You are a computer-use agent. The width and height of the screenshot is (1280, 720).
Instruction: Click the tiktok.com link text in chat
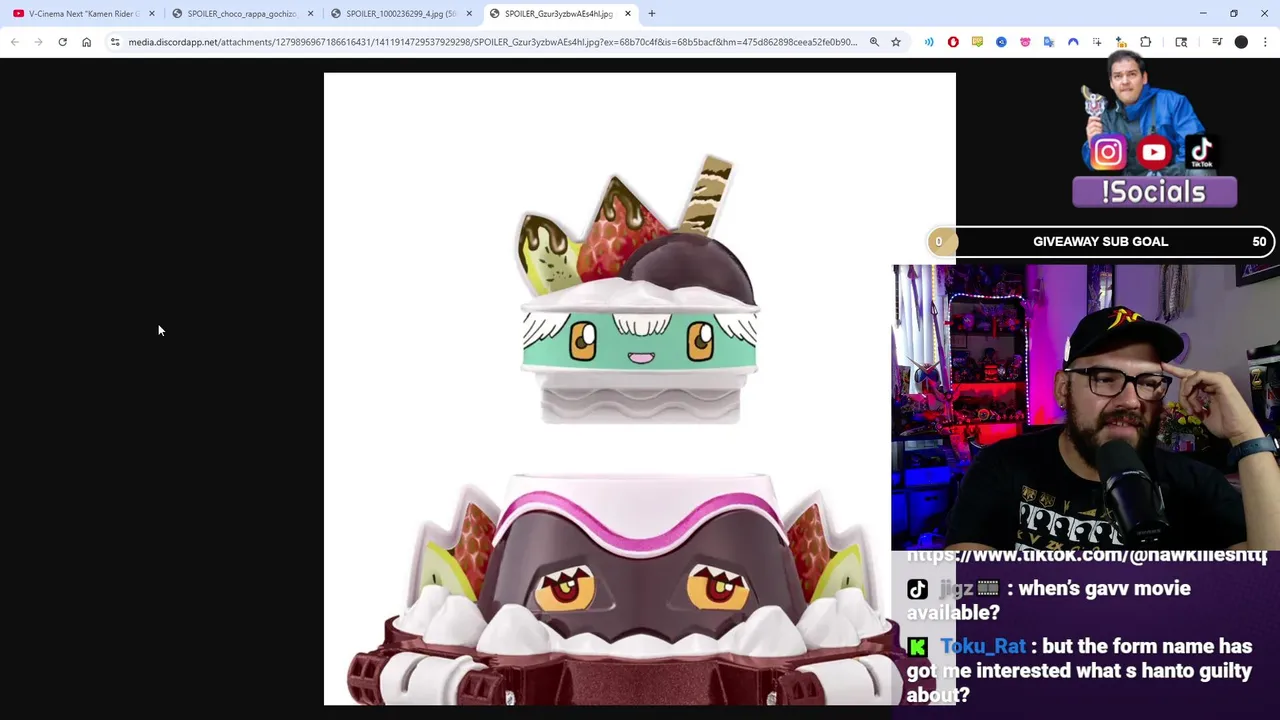[1086, 555]
